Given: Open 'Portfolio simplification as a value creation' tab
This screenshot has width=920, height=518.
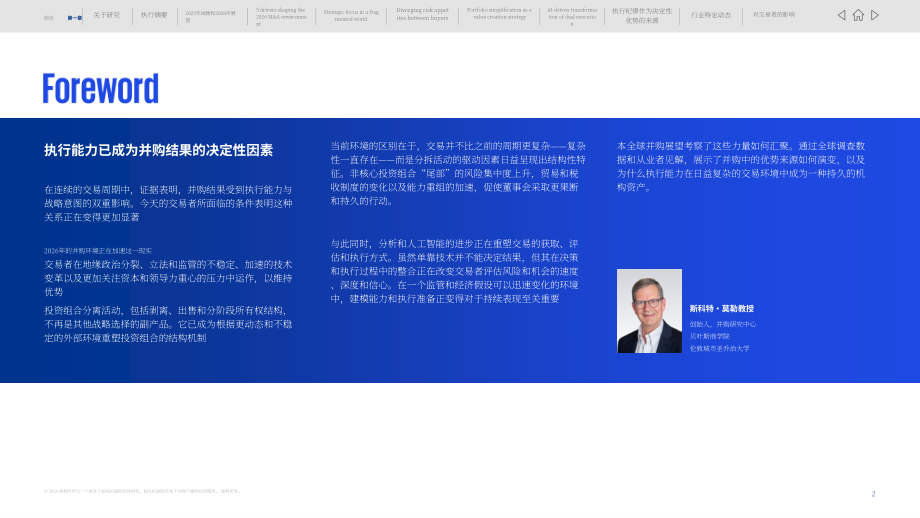Looking at the screenshot, I should 499,13.
